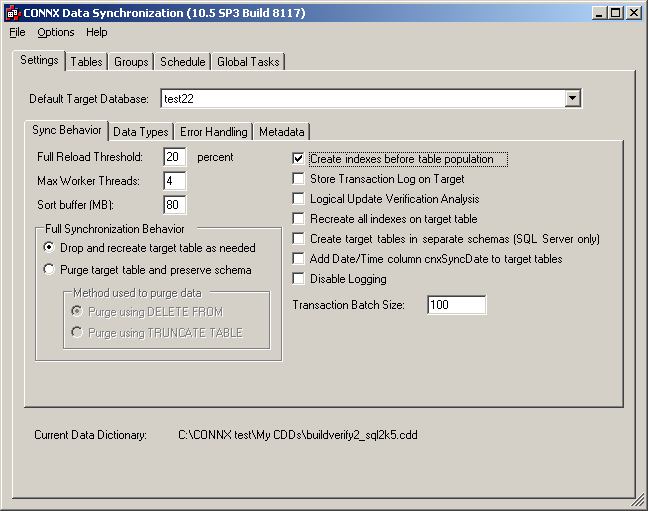Maximize the CONNX Data Synchronization window
The width and height of the screenshot is (648, 511).
(x=615, y=13)
